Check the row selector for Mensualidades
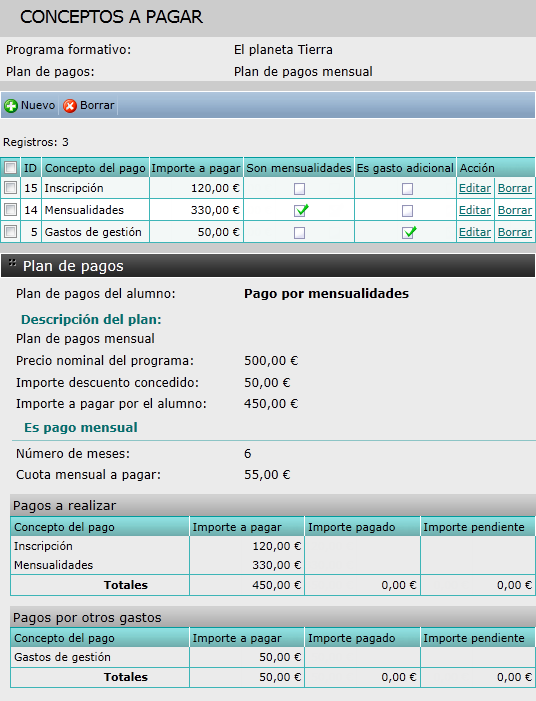 pyautogui.click(x=10, y=210)
